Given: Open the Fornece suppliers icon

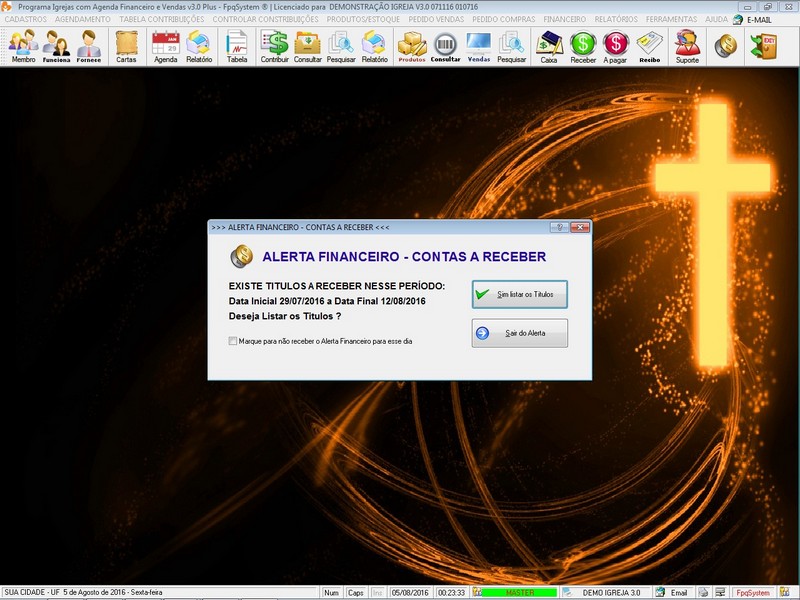Looking at the screenshot, I should [x=89, y=46].
